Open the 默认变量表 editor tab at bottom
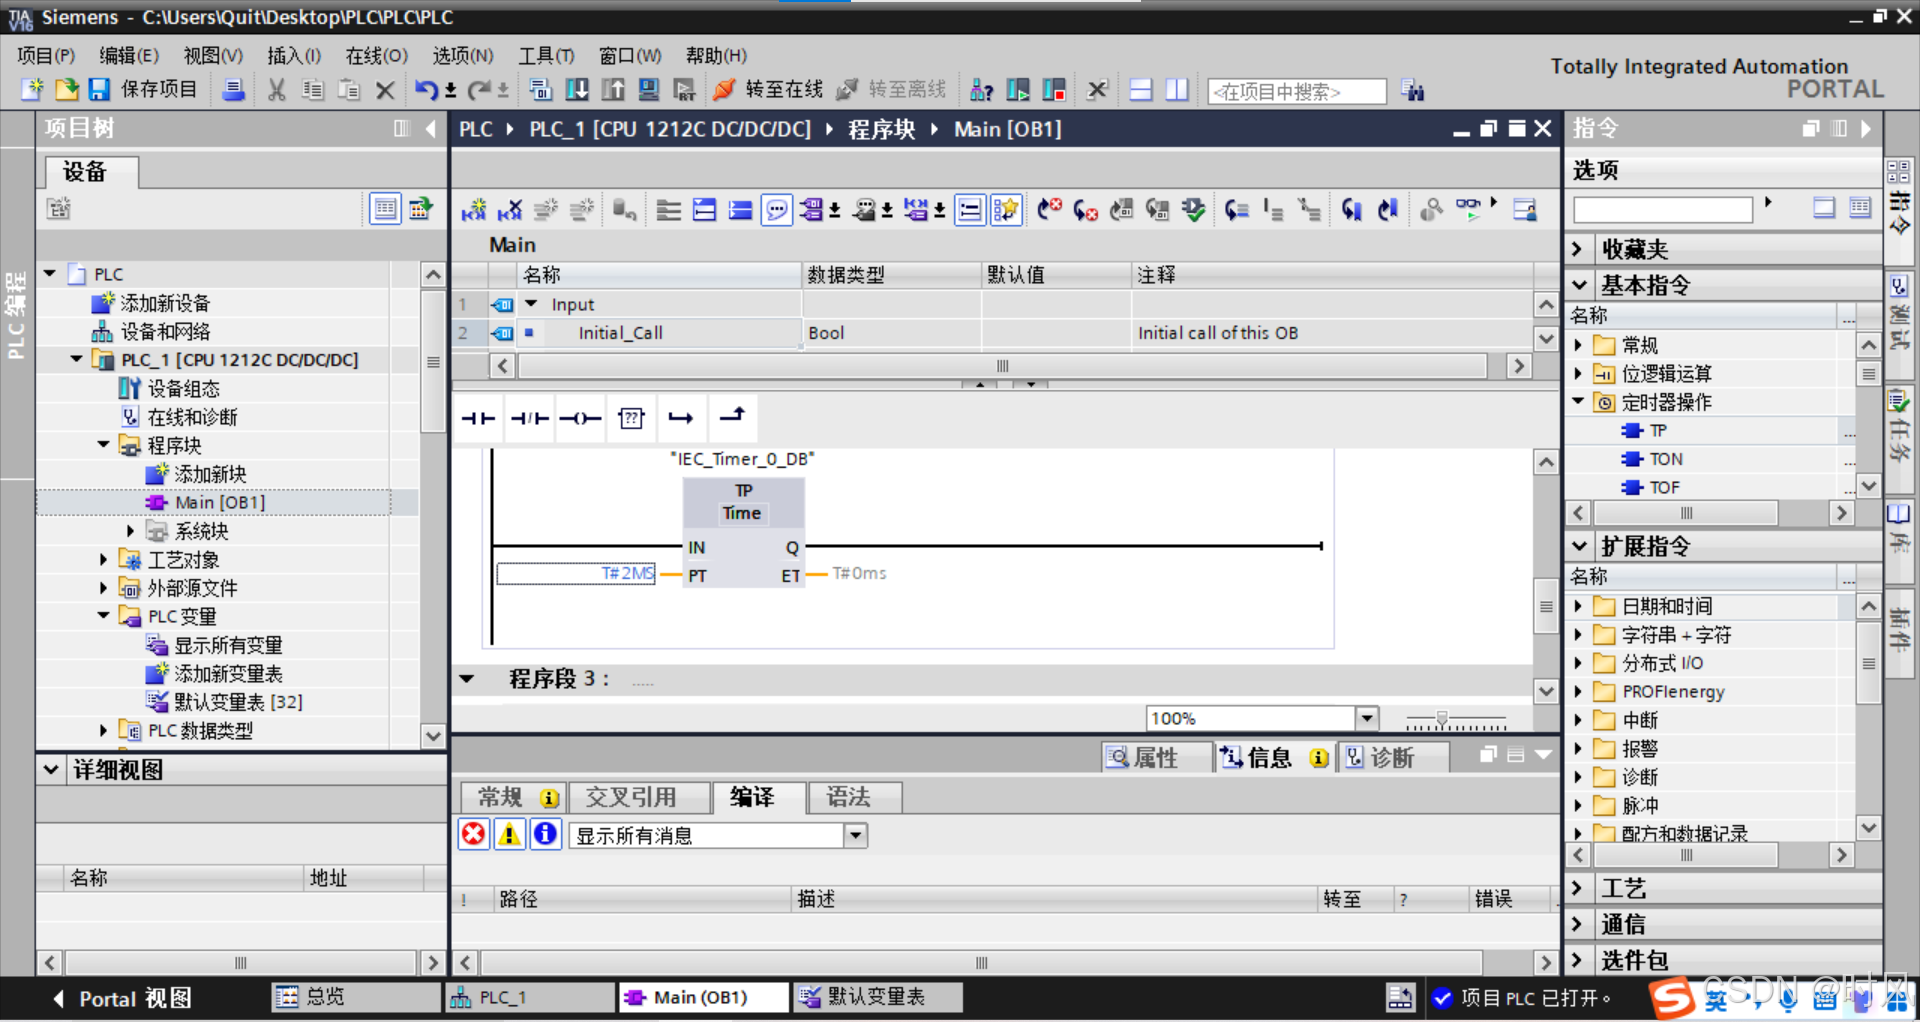 (878, 997)
